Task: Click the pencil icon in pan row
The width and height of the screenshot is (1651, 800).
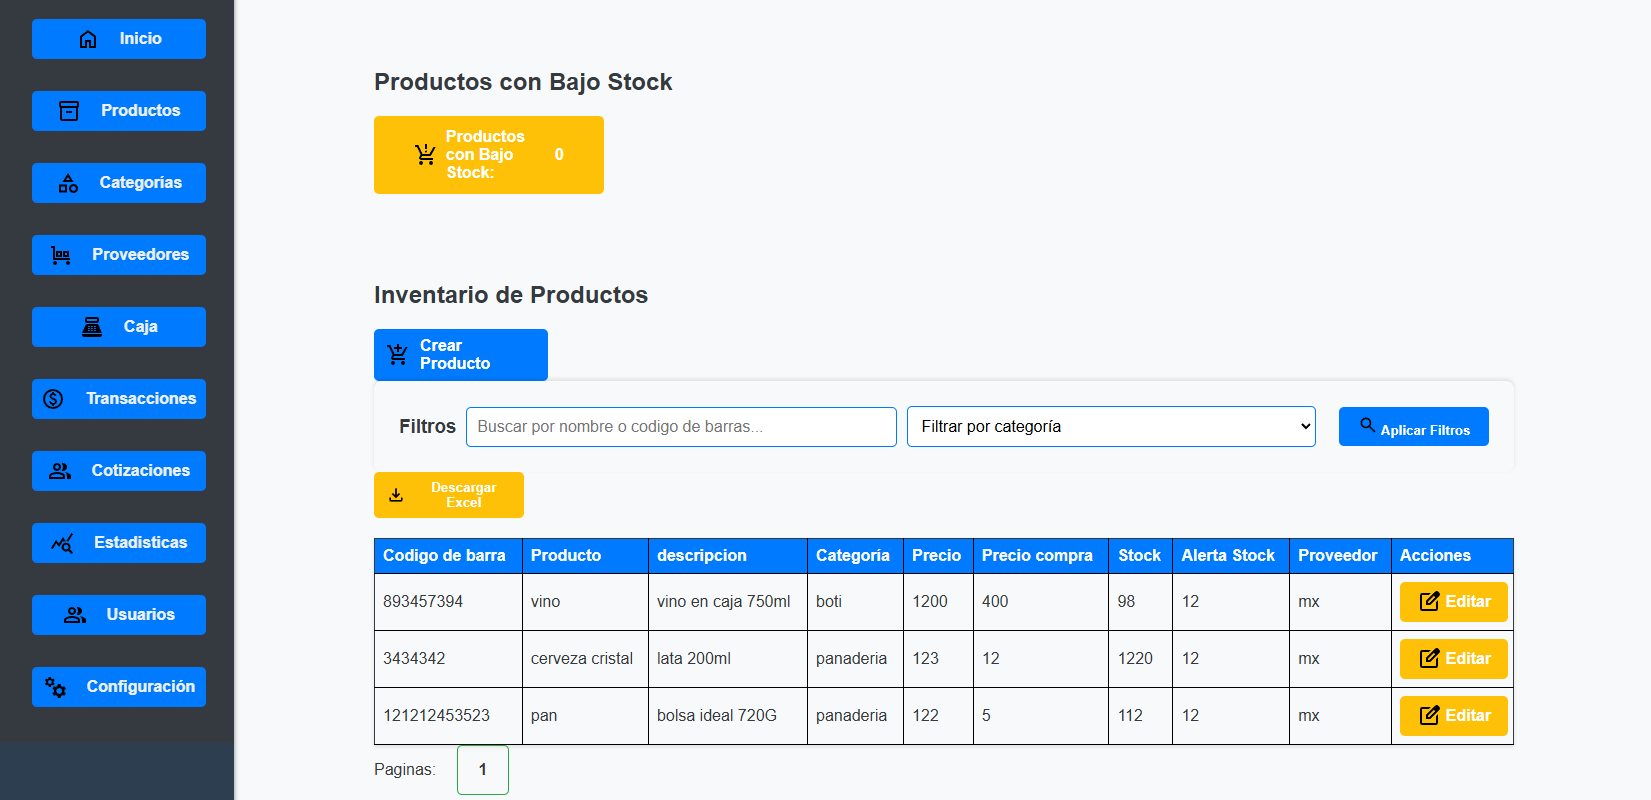Action: tap(1430, 715)
